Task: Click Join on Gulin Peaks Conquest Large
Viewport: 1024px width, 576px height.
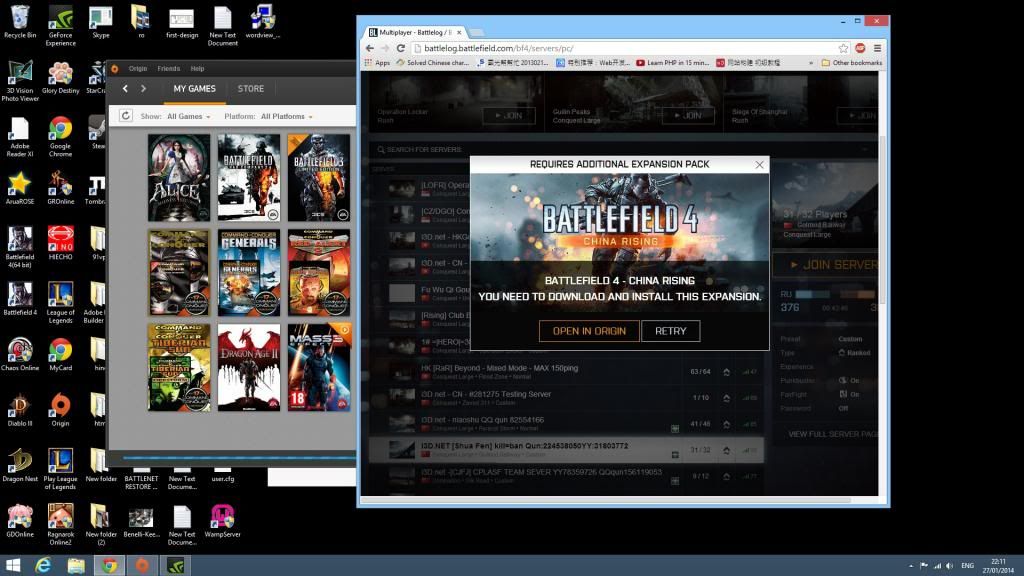Action: point(688,116)
